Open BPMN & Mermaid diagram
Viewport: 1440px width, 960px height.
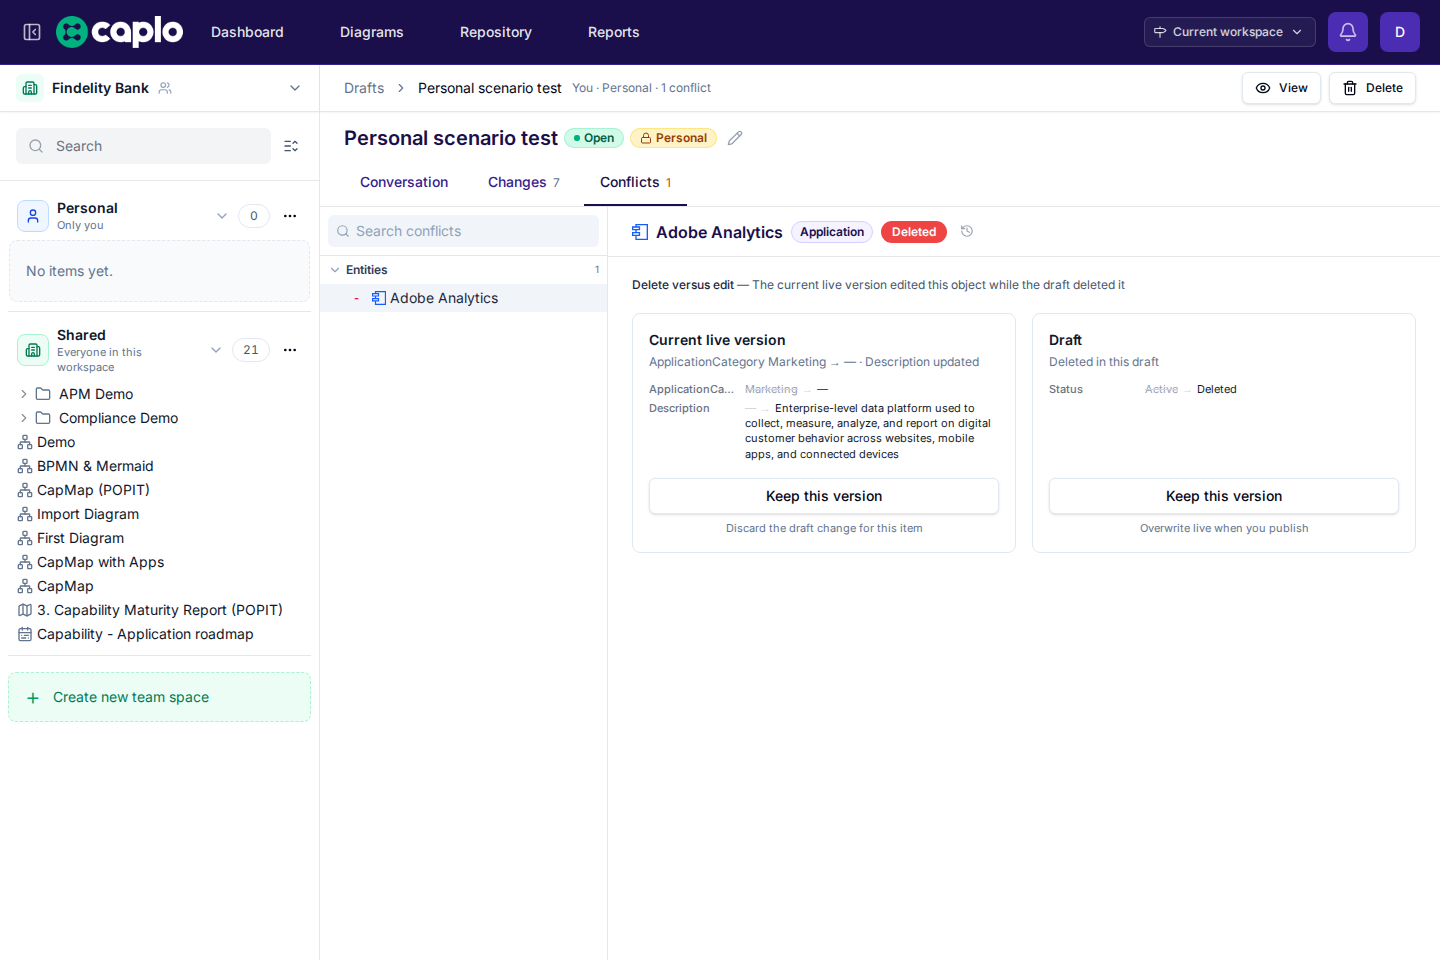95,466
